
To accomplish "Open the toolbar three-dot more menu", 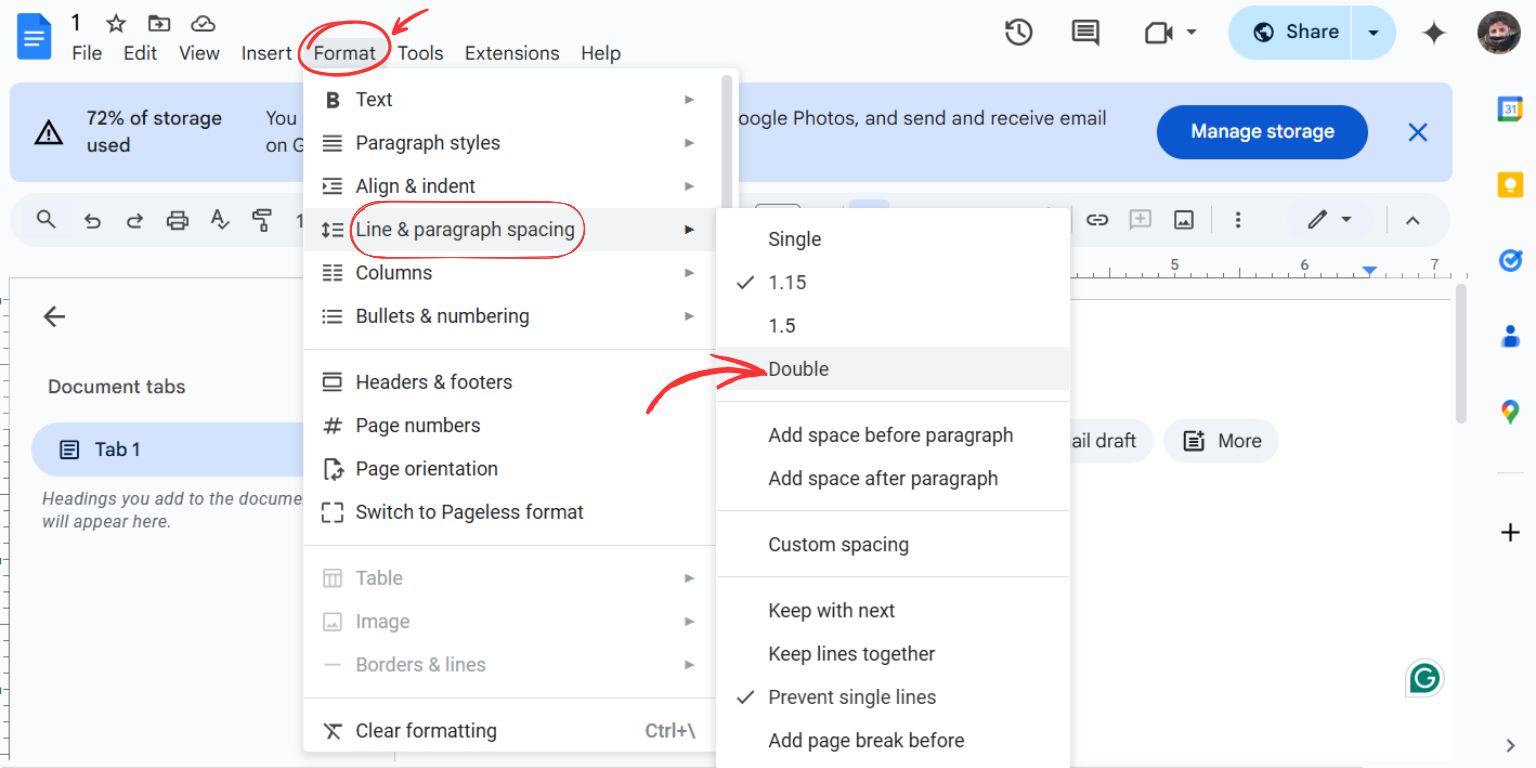I will pyautogui.click(x=1238, y=220).
